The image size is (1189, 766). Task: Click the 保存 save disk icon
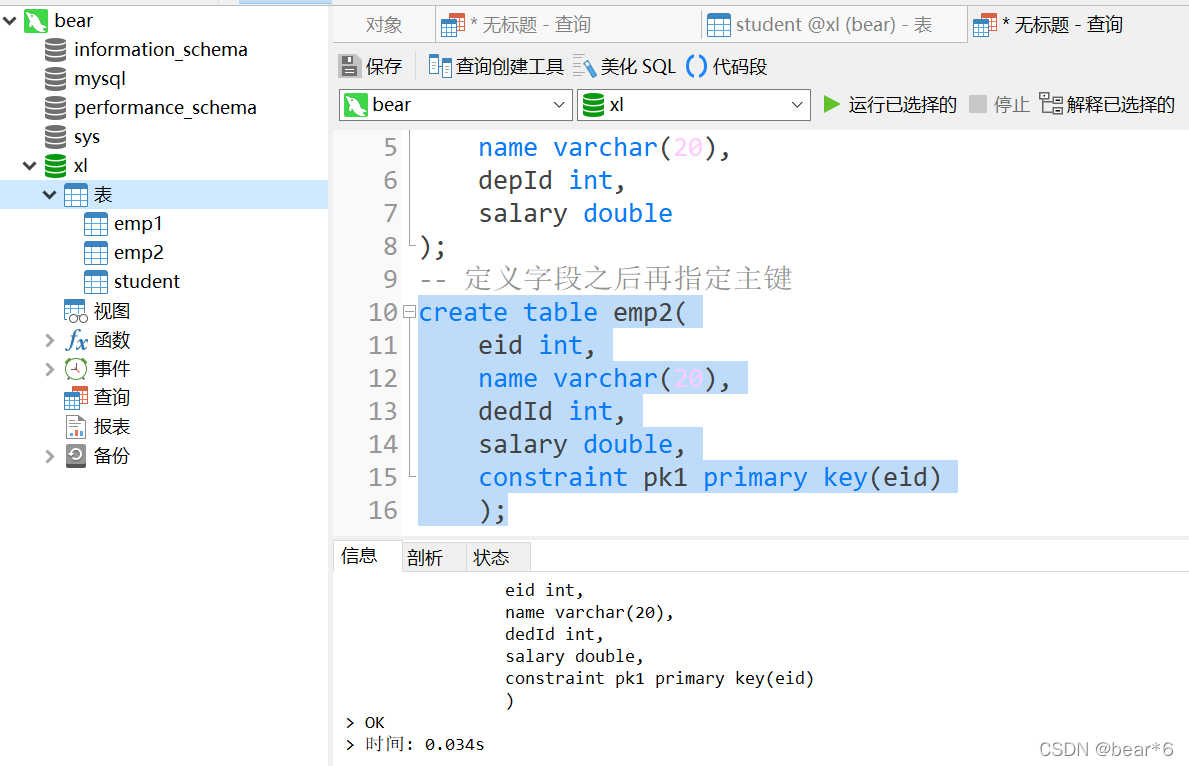(x=350, y=66)
